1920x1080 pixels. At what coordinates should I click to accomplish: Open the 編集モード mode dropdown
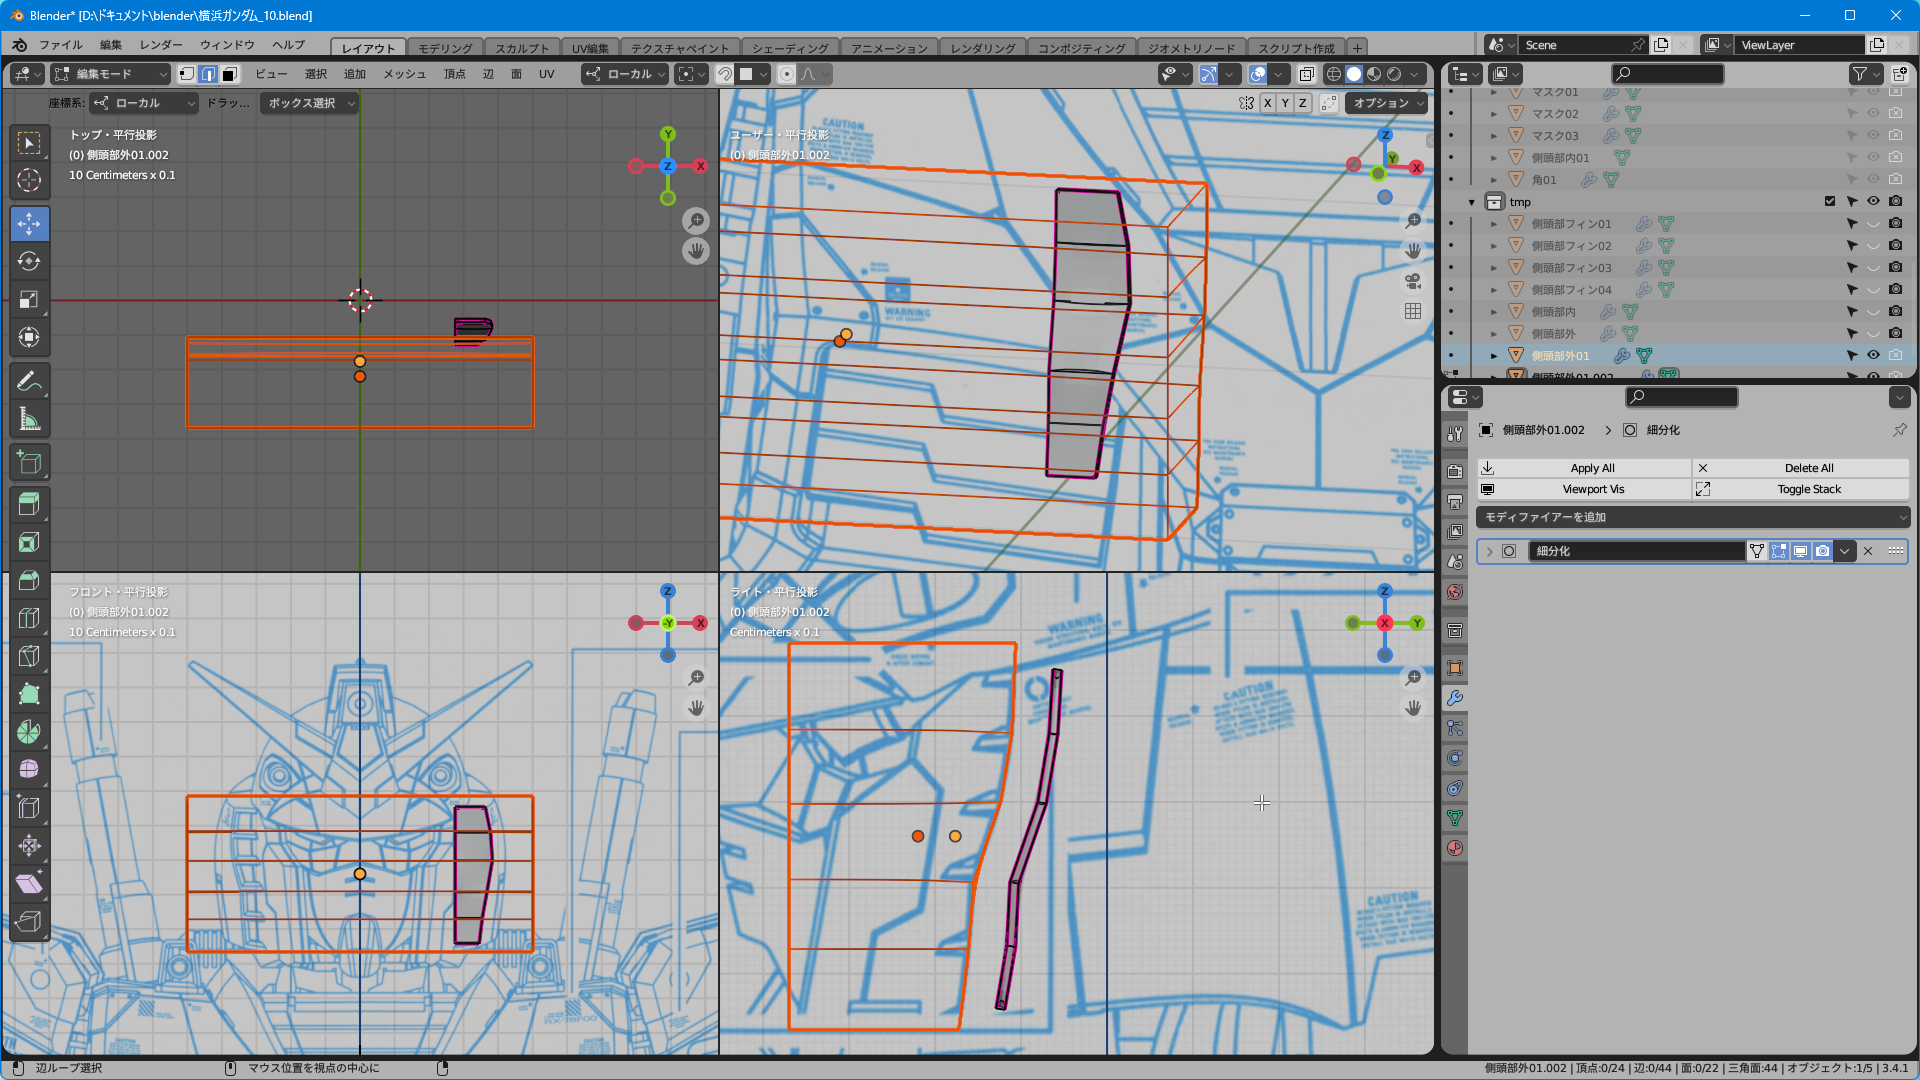tap(112, 74)
